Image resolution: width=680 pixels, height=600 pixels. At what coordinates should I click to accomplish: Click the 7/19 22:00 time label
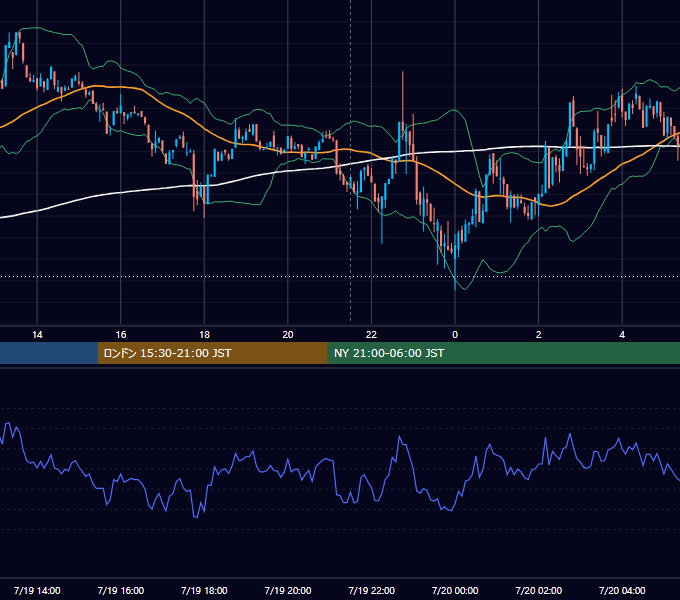(372, 590)
